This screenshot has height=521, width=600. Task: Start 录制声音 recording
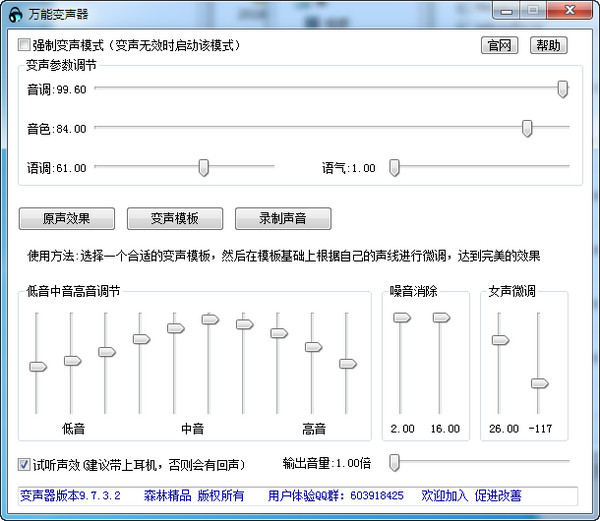(x=283, y=218)
